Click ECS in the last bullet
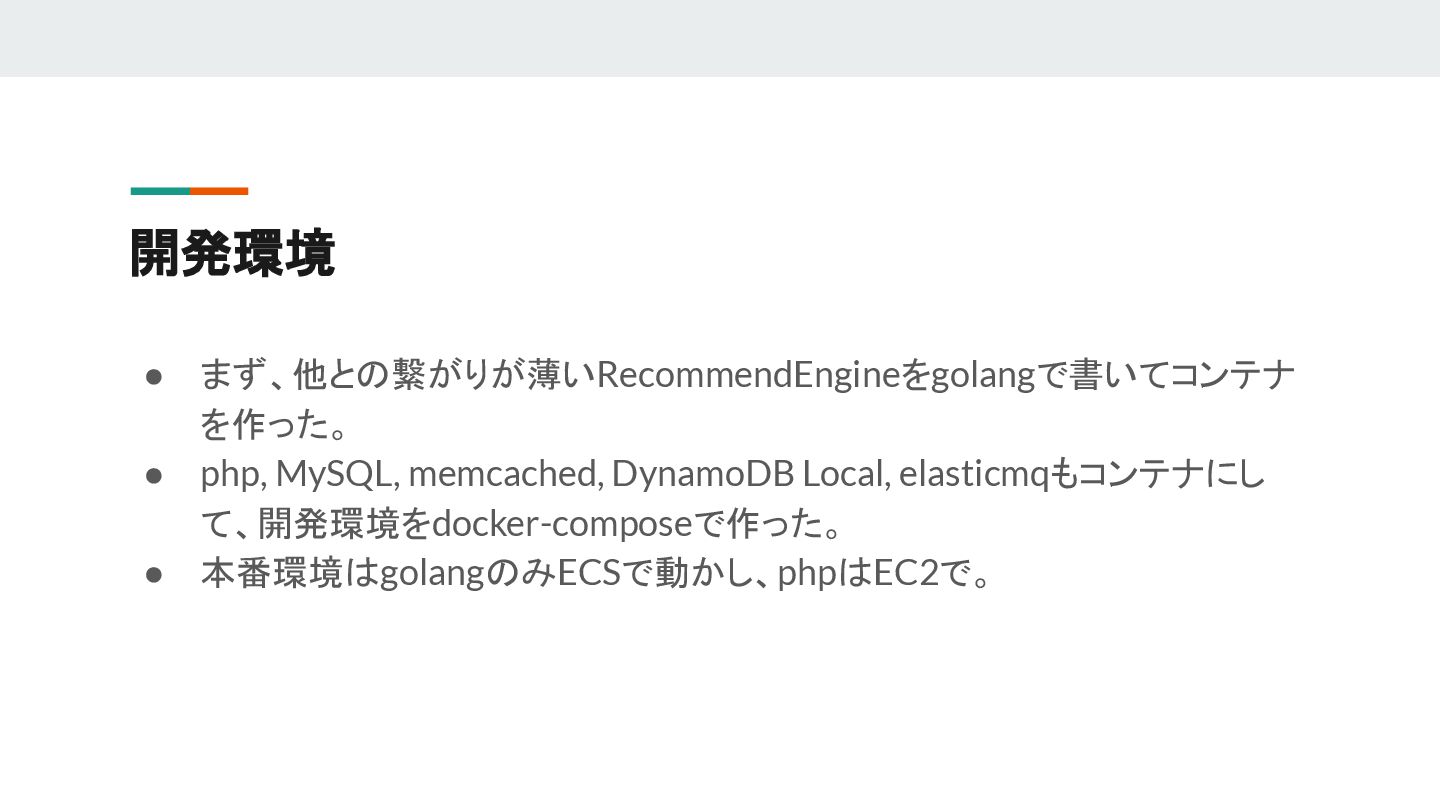The height and width of the screenshot is (810, 1440). (588, 574)
